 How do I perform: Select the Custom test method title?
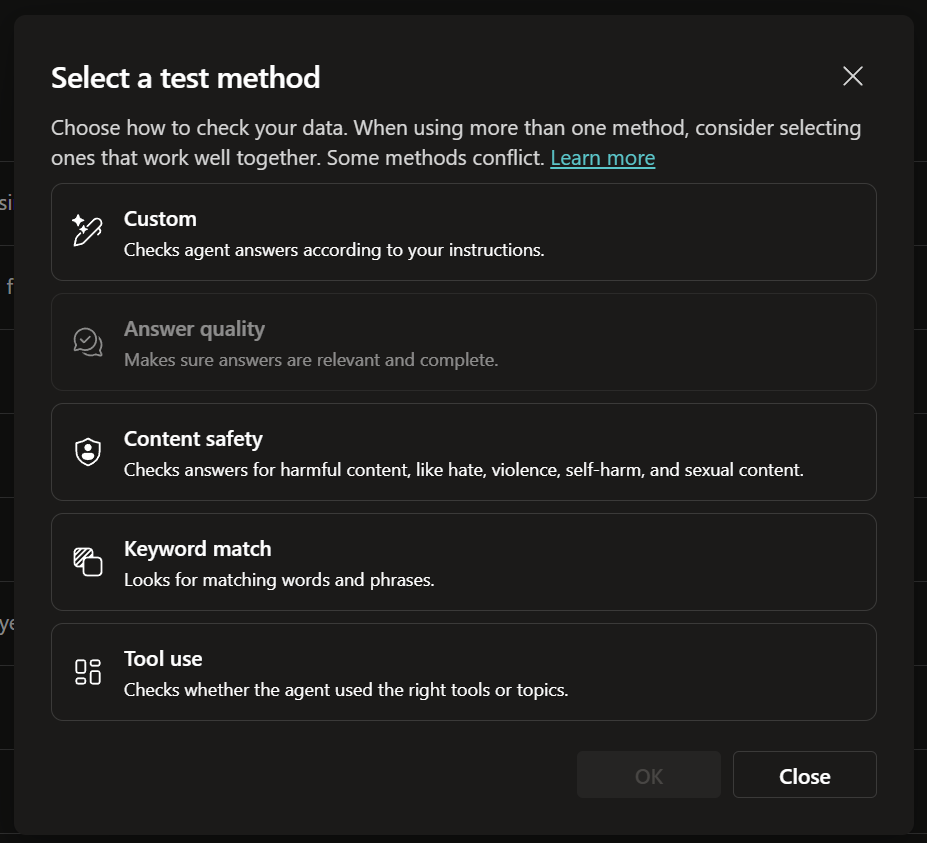pyautogui.click(x=160, y=219)
